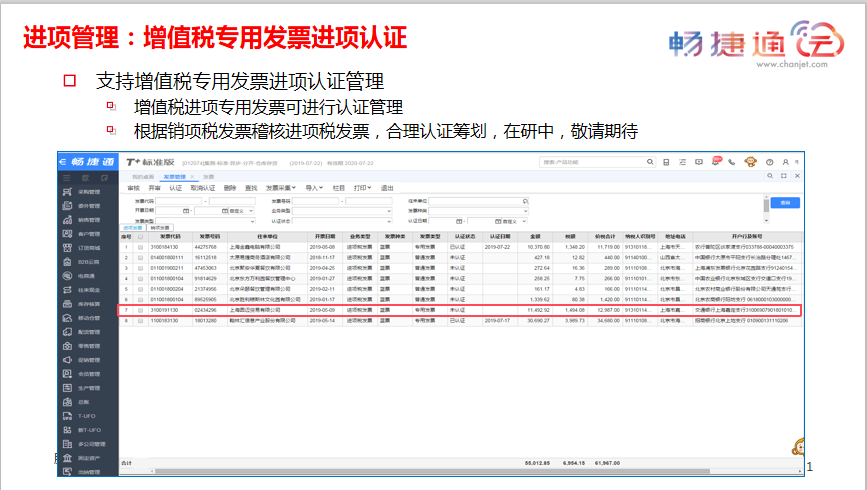Switch to the 发票管理 tab
867x490 pixels.
pyautogui.click(x=174, y=177)
